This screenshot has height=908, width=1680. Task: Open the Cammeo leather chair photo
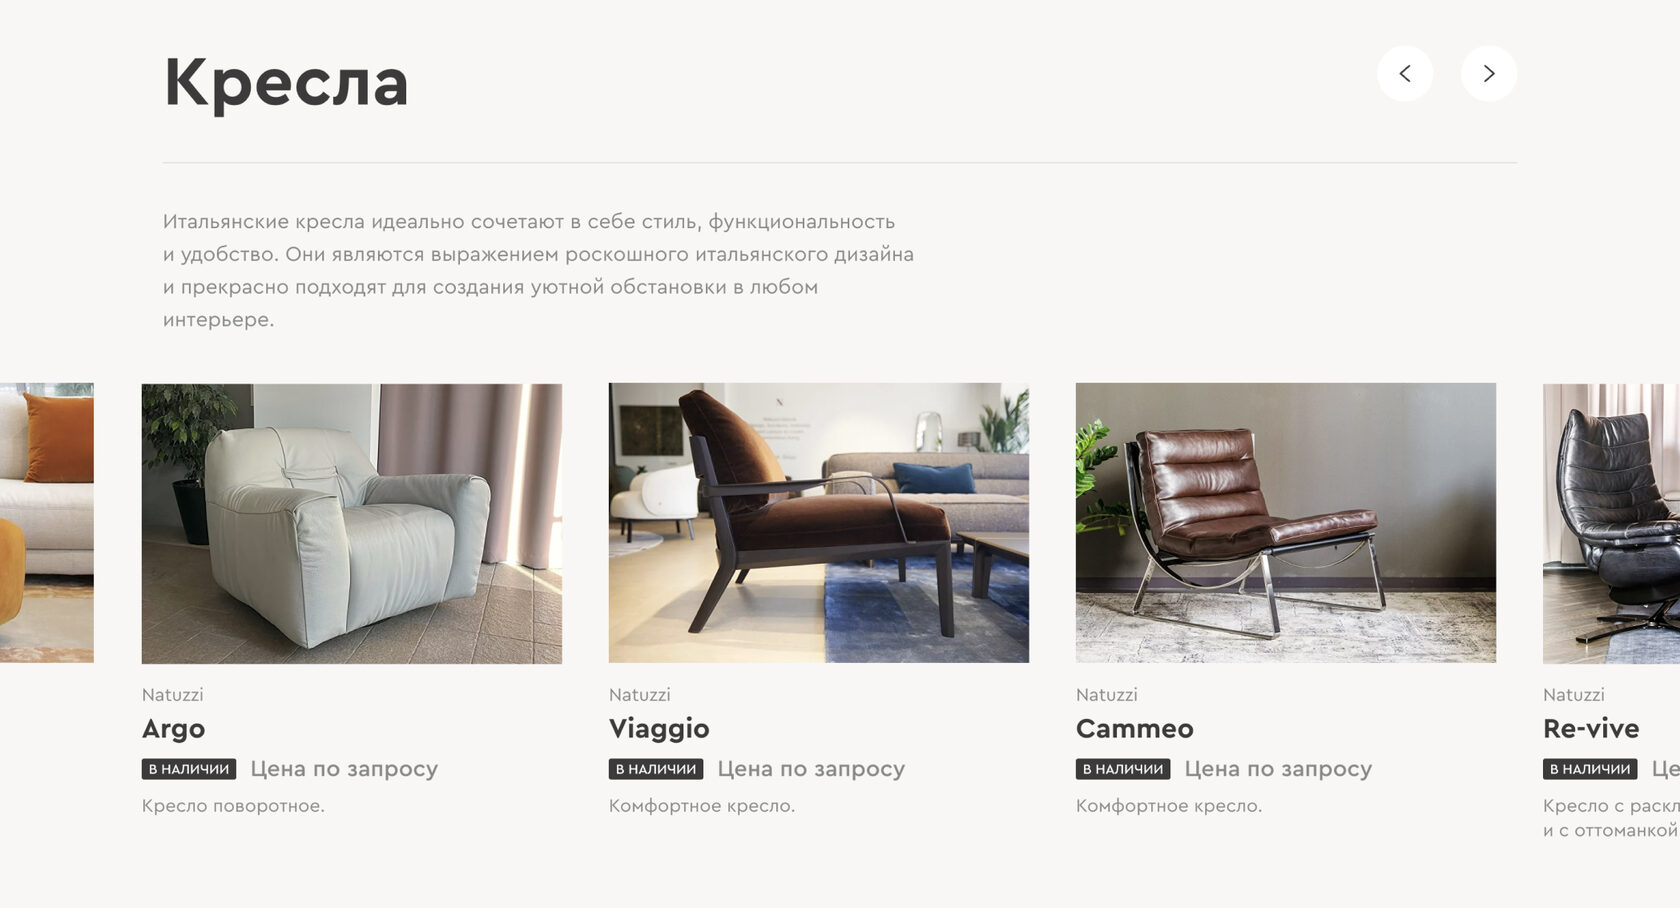point(1286,523)
